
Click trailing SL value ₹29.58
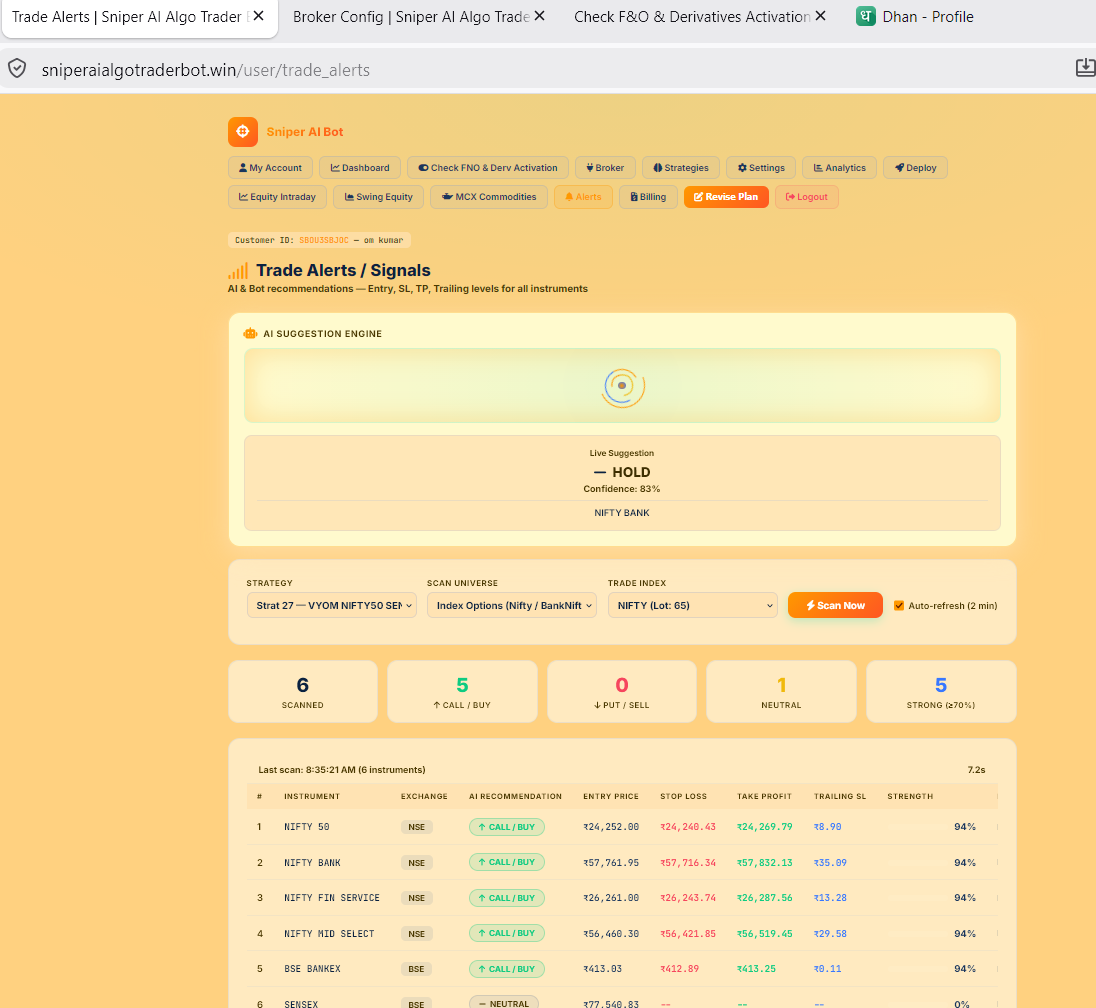pos(830,934)
